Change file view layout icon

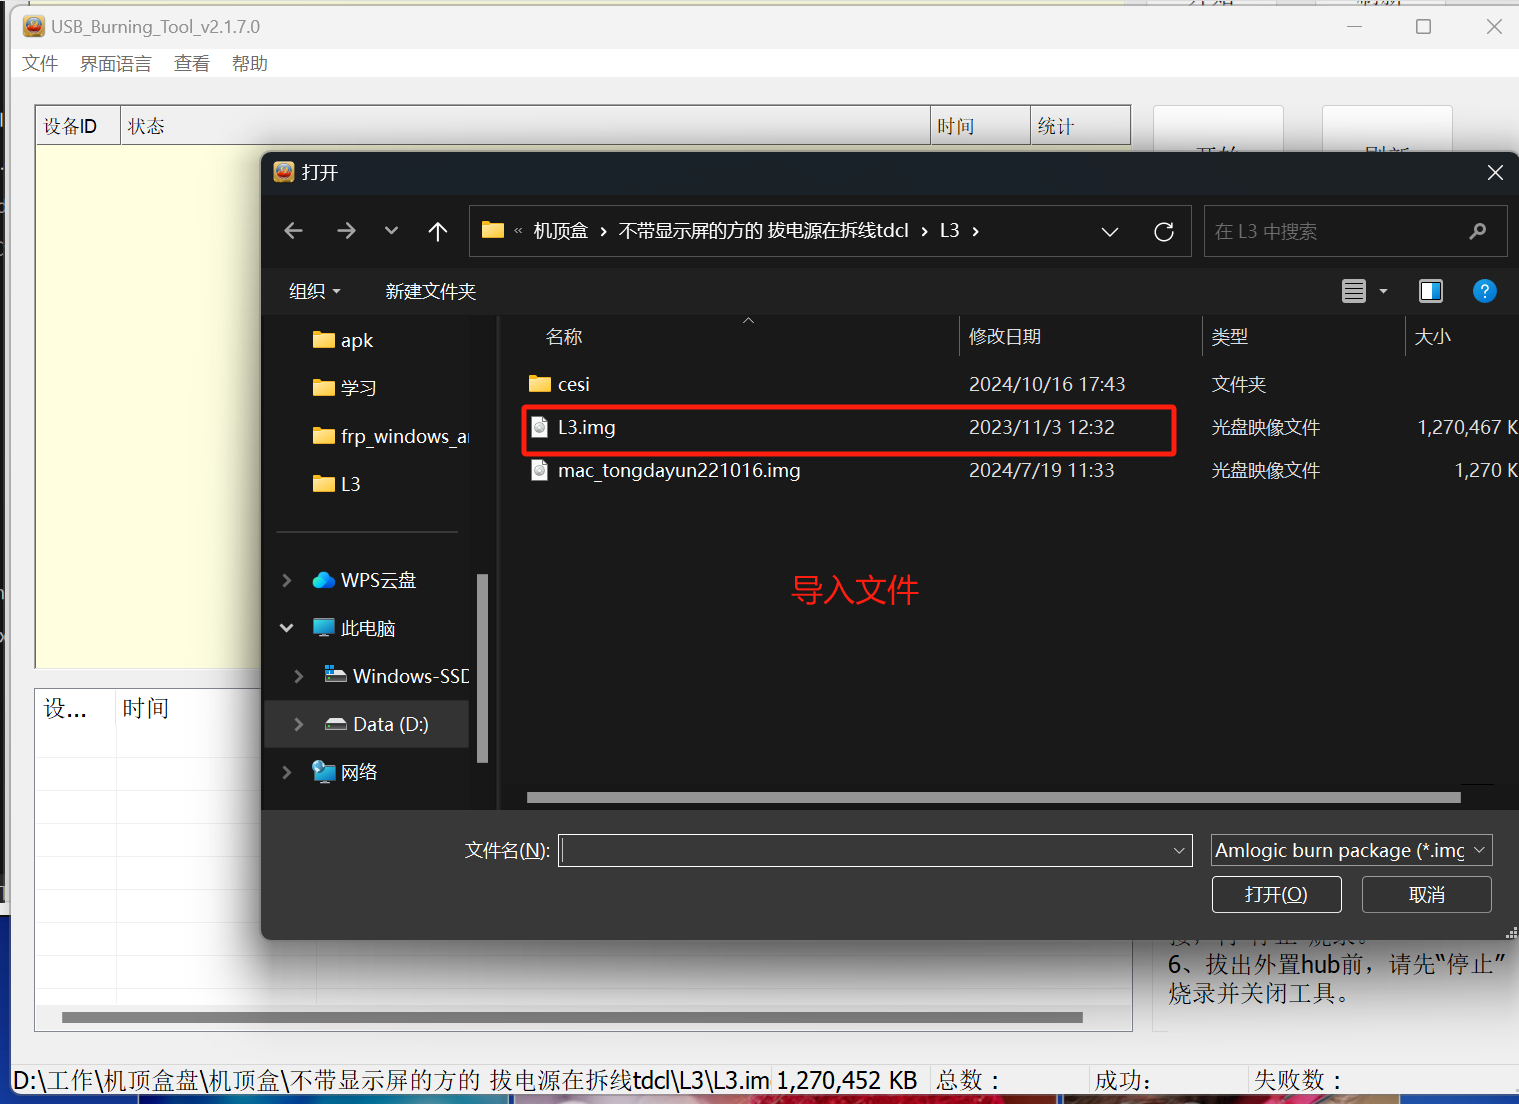(1354, 291)
